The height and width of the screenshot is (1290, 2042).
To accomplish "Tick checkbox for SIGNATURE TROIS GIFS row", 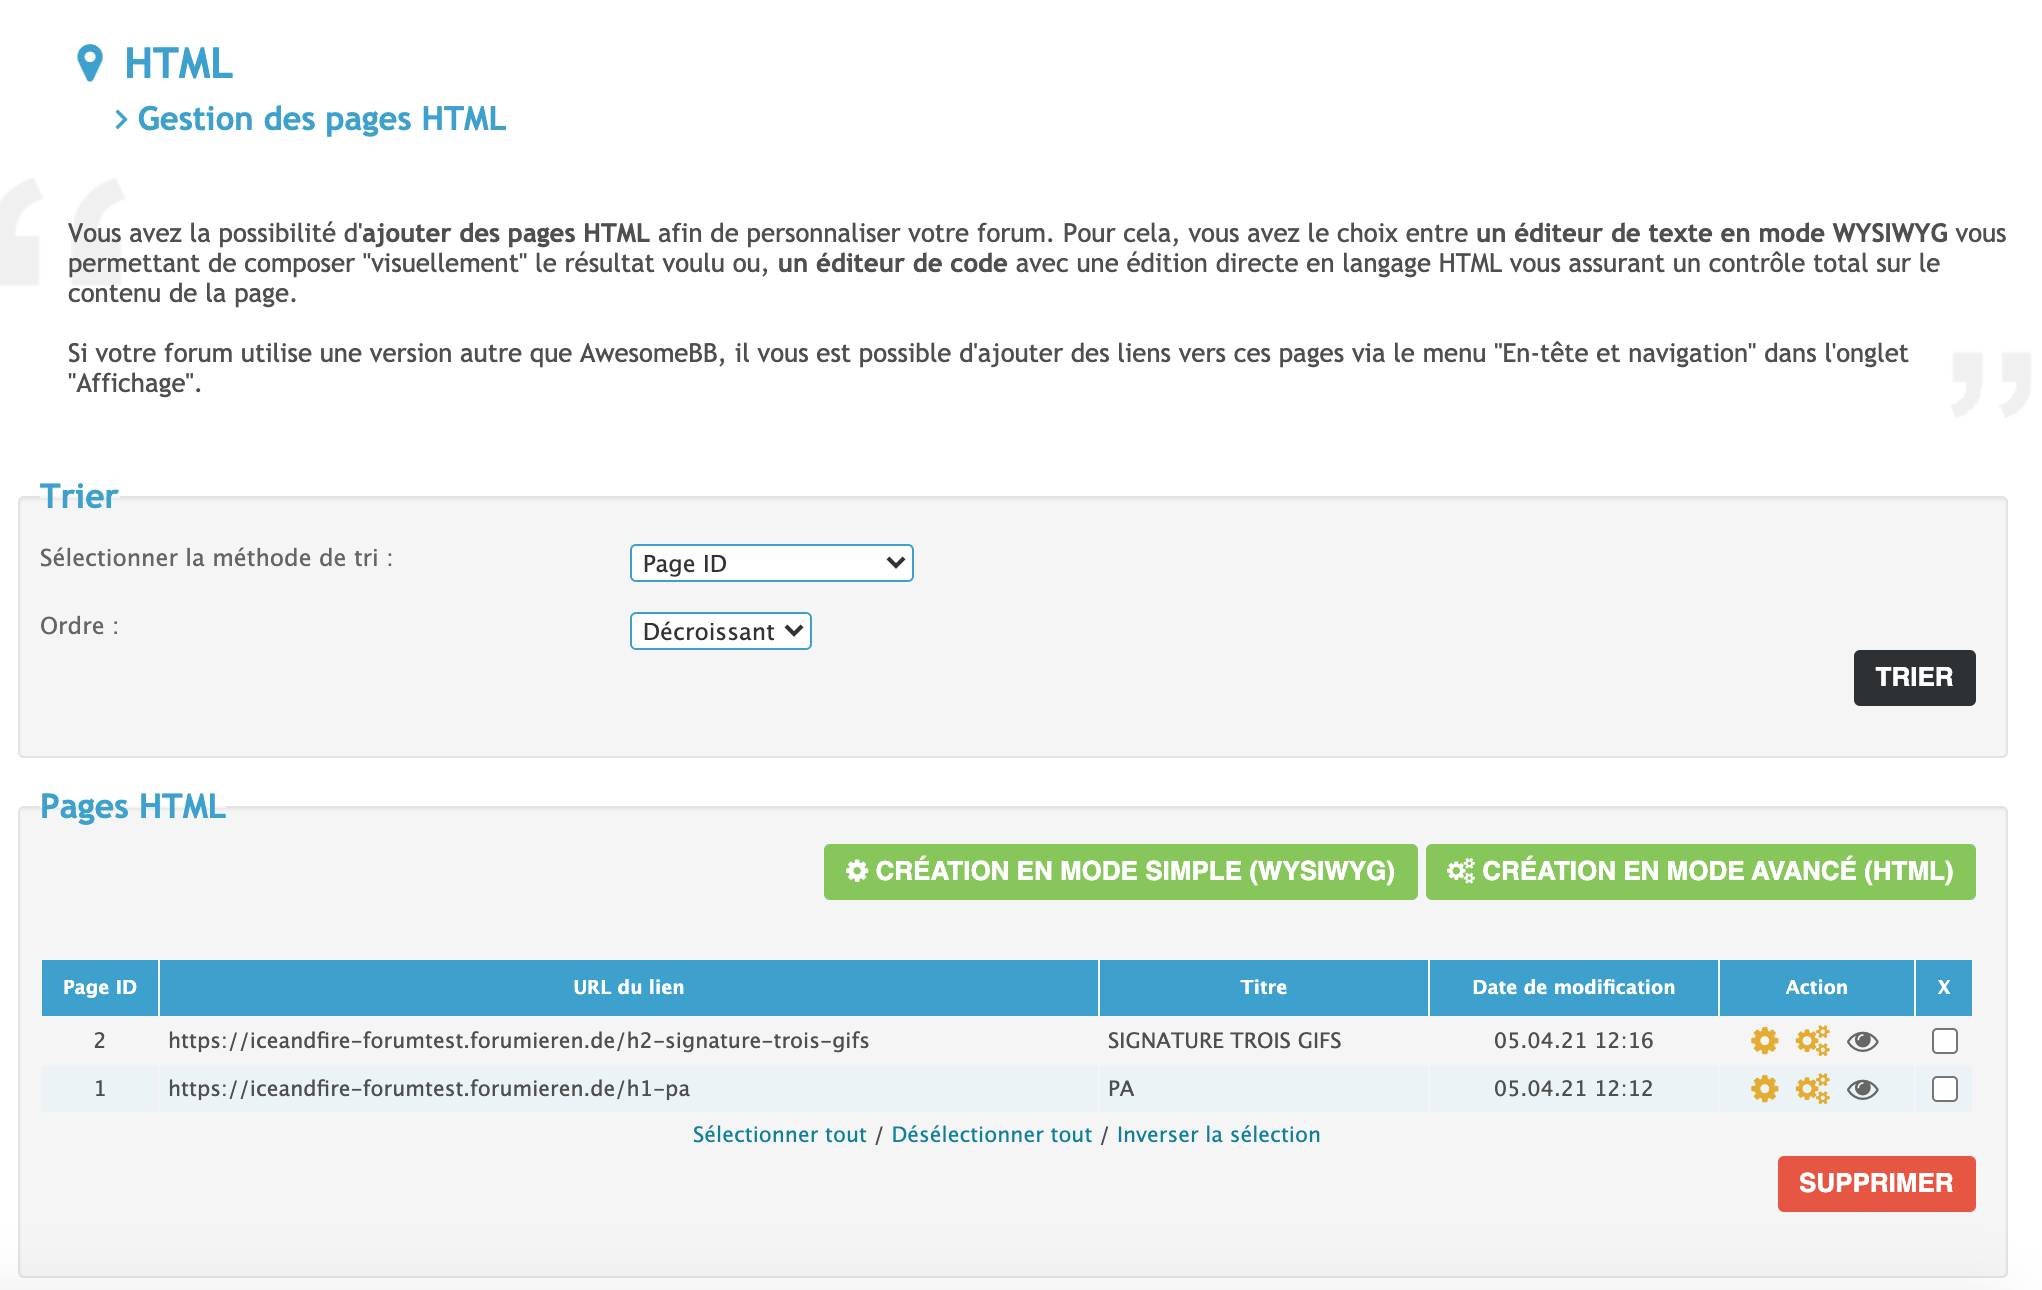I will pos(1945,1041).
